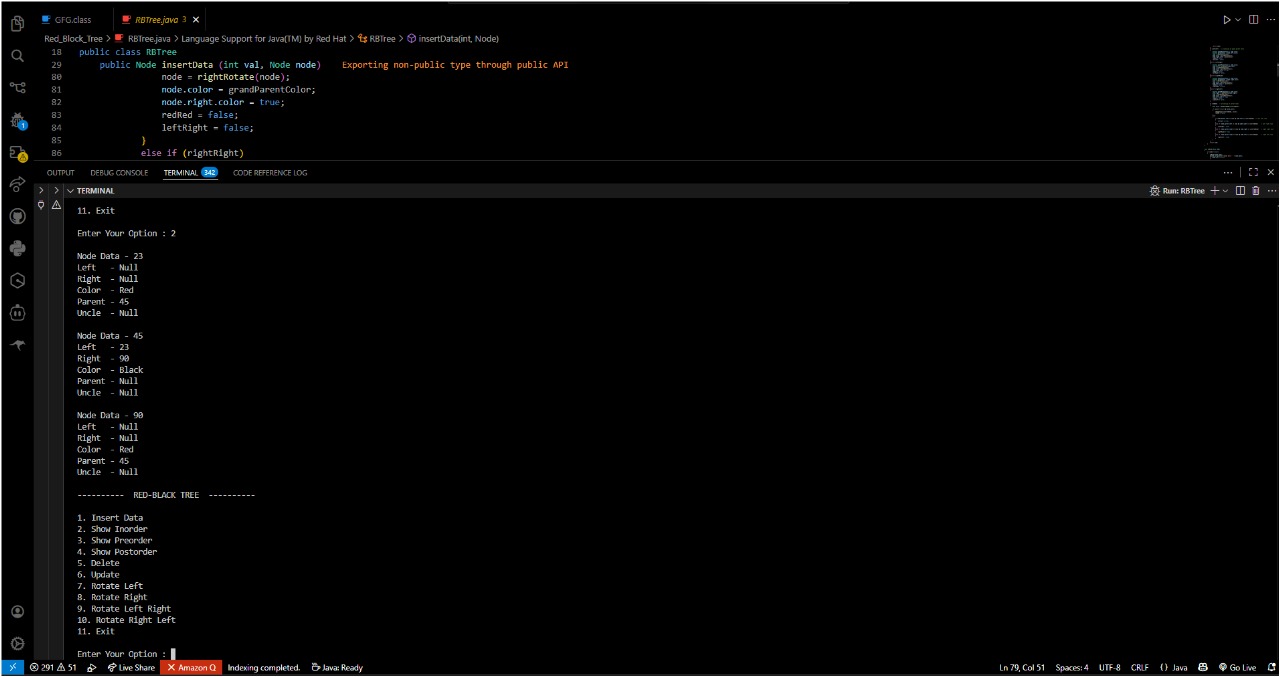Click Amazon Q status bar button

tap(191, 667)
